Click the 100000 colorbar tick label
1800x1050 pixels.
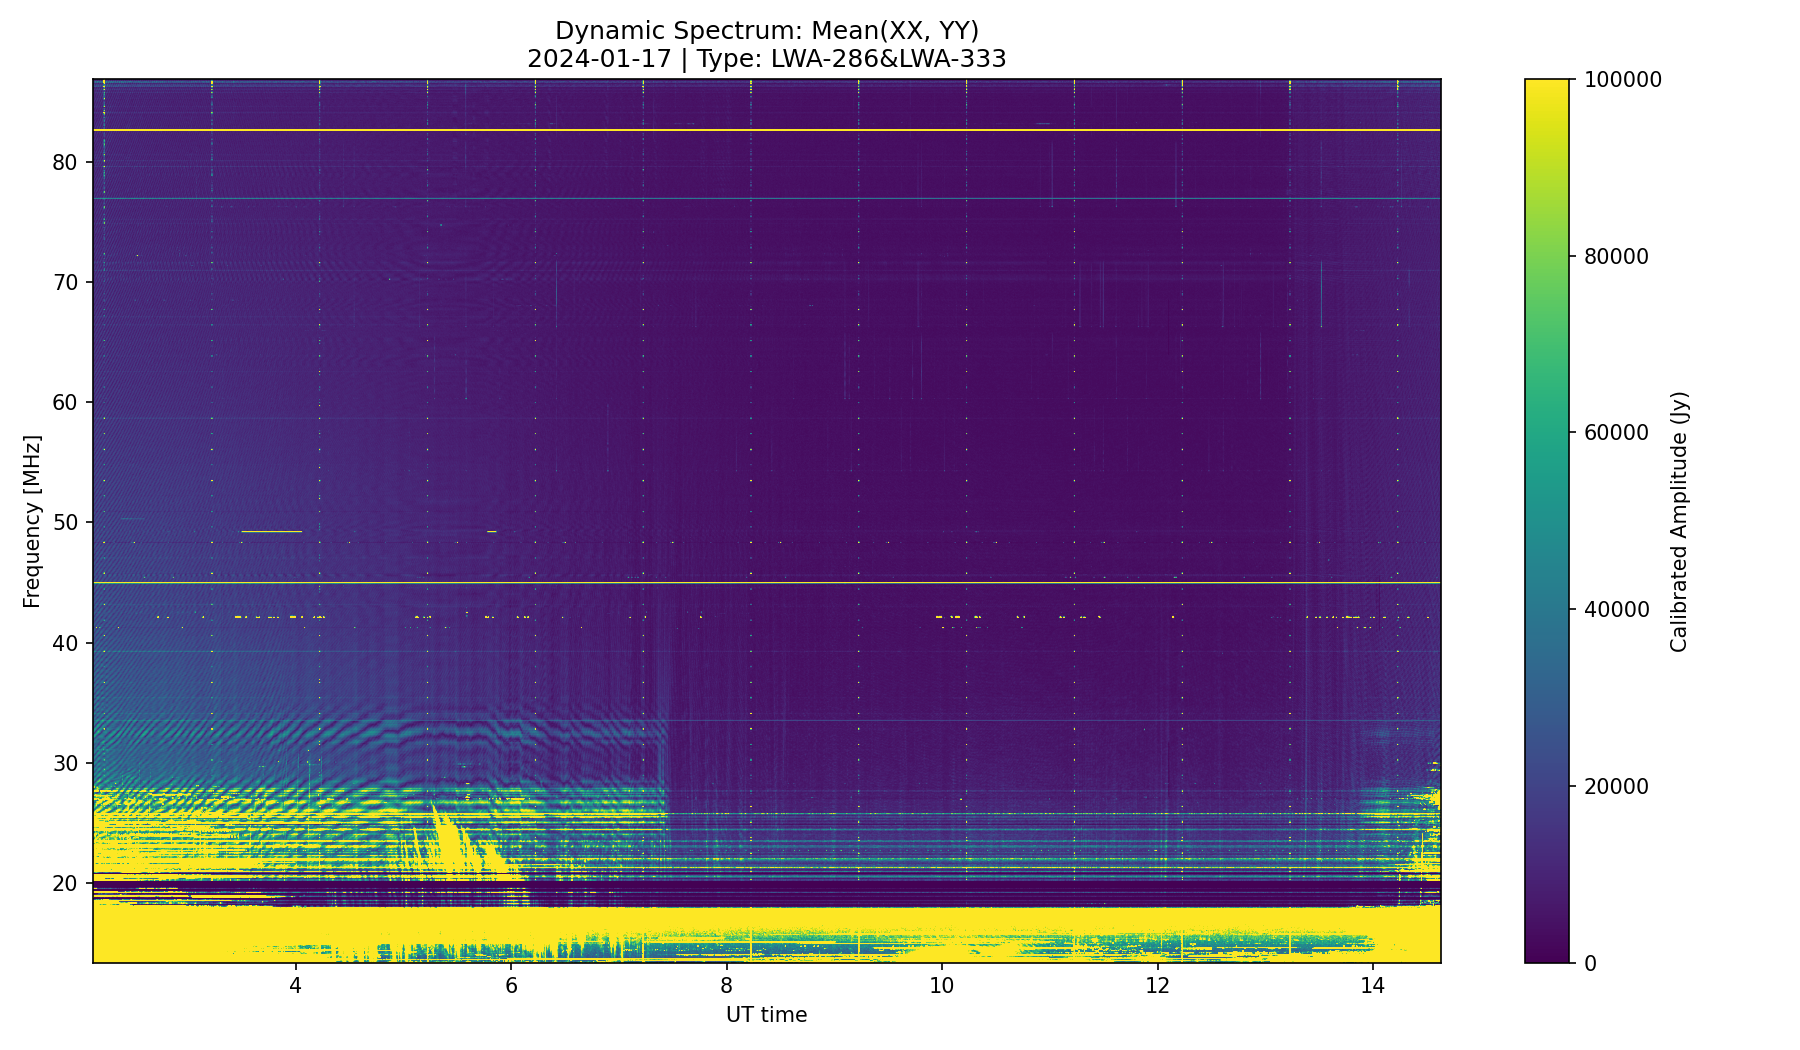[1621, 80]
